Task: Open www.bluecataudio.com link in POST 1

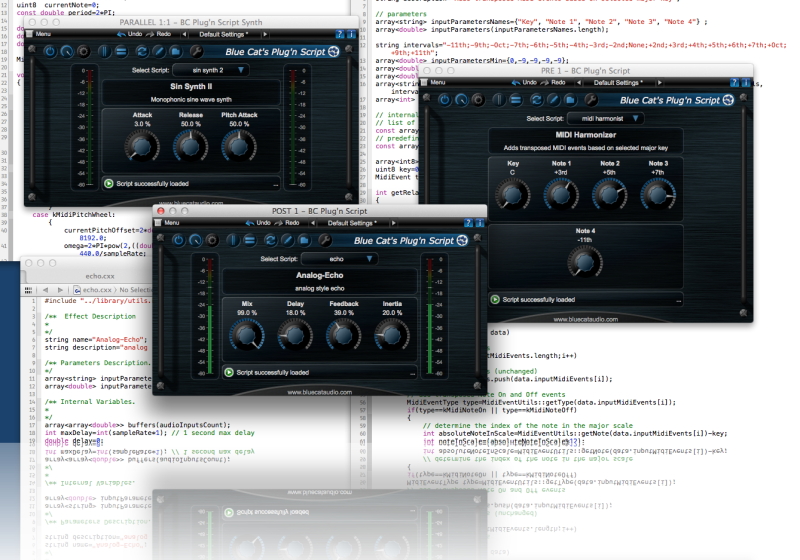Action: pos(319,392)
